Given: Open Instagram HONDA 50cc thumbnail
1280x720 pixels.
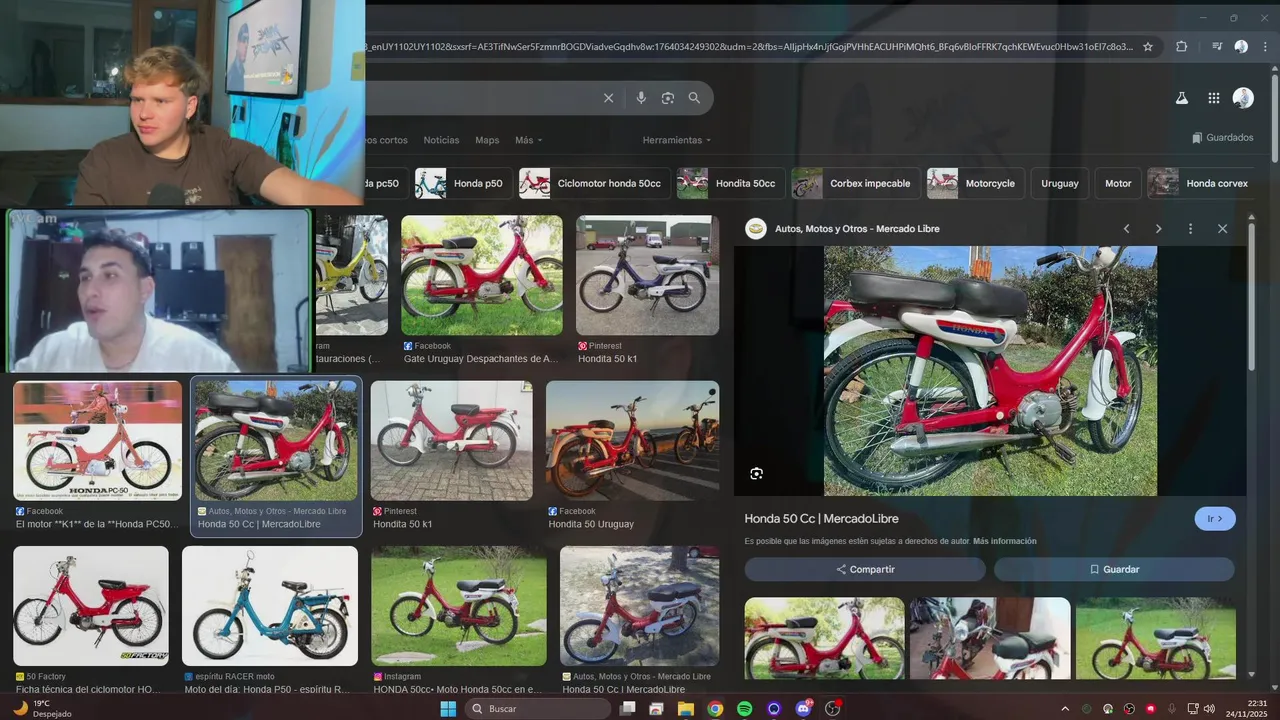Looking at the screenshot, I should point(459,606).
